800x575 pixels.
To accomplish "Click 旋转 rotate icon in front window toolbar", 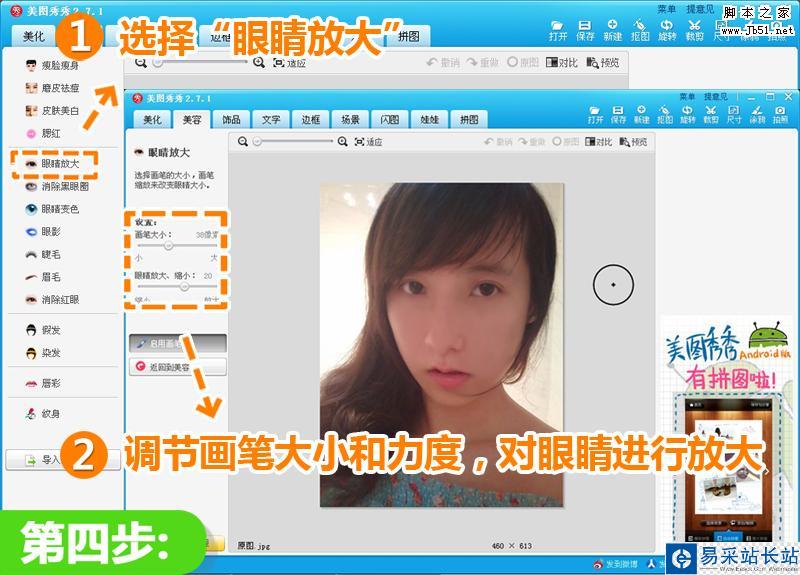I will coord(687,115).
